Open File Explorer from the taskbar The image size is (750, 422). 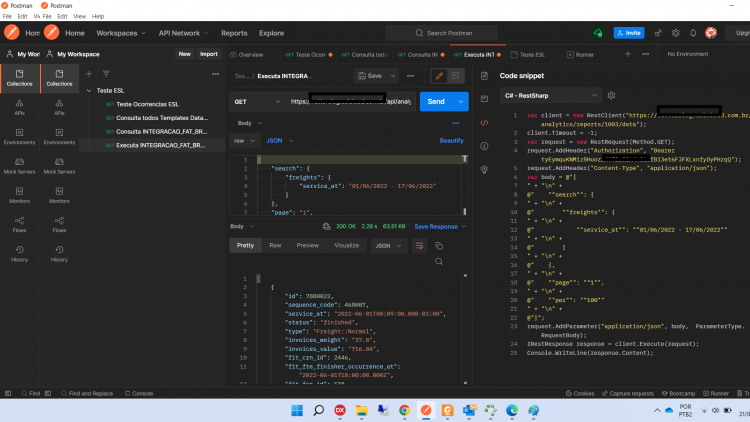pyautogui.click(x=361, y=411)
